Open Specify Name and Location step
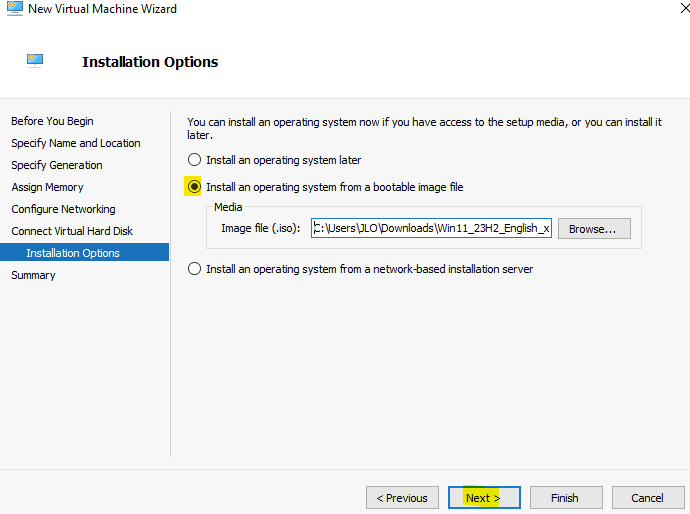This screenshot has height=514, width=690. tap(76, 143)
